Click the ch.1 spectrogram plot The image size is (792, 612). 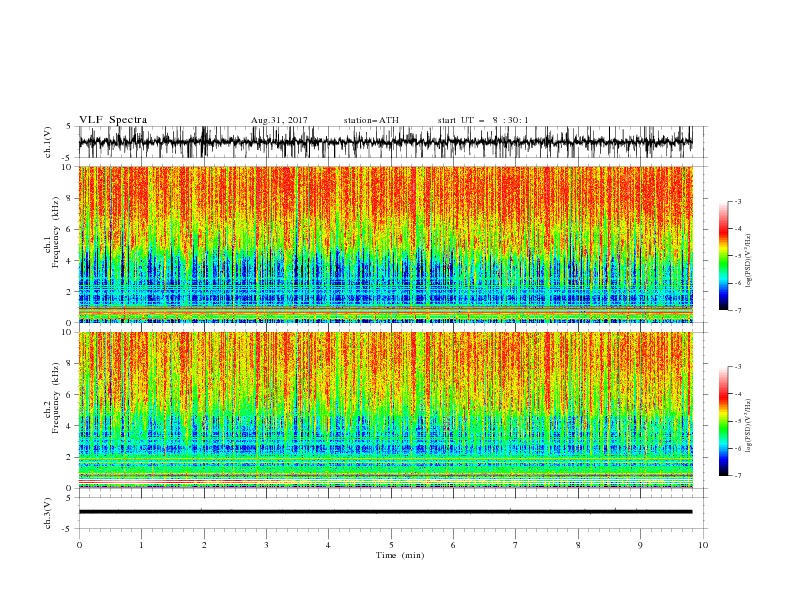(x=385, y=244)
